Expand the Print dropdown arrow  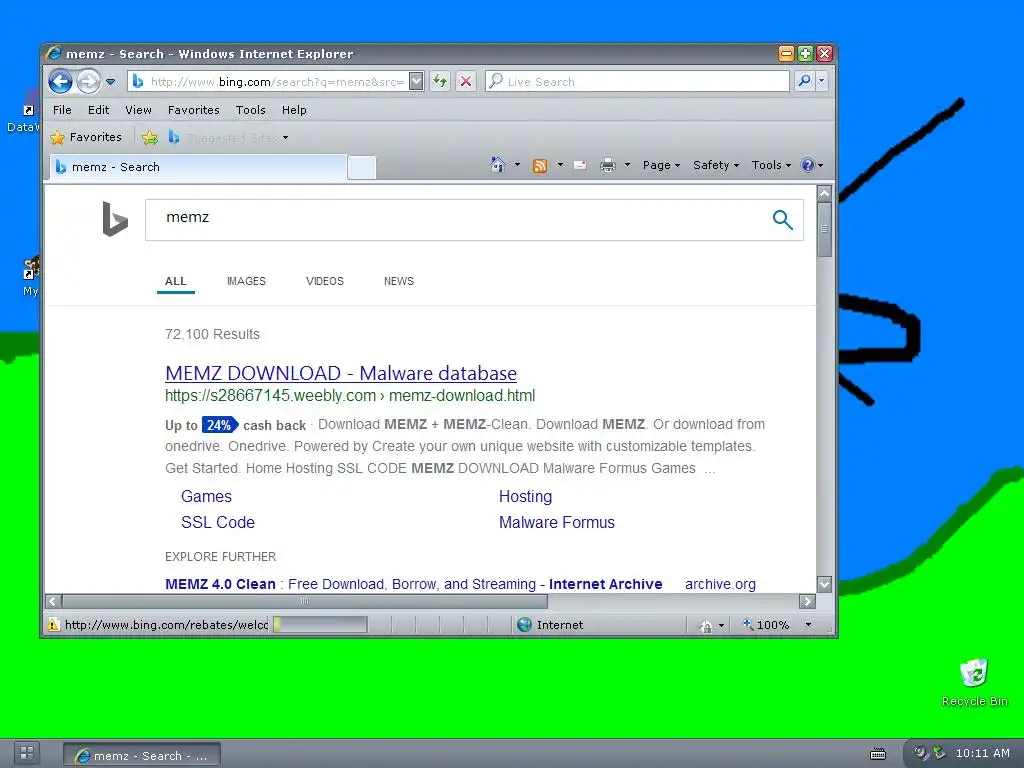pyautogui.click(x=627, y=165)
